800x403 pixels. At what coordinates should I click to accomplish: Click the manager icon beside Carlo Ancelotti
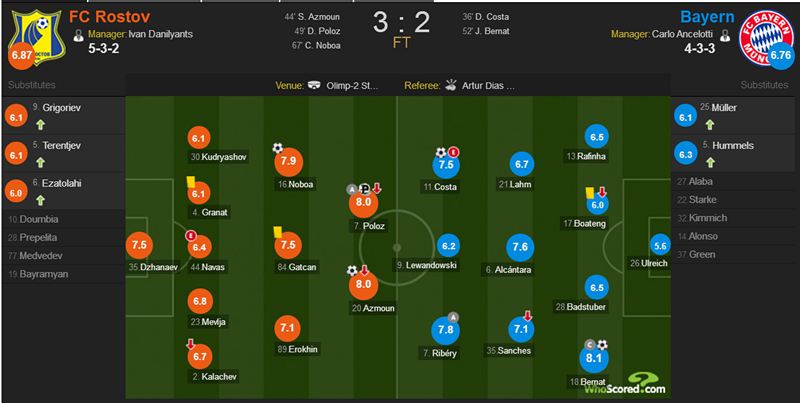point(725,35)
